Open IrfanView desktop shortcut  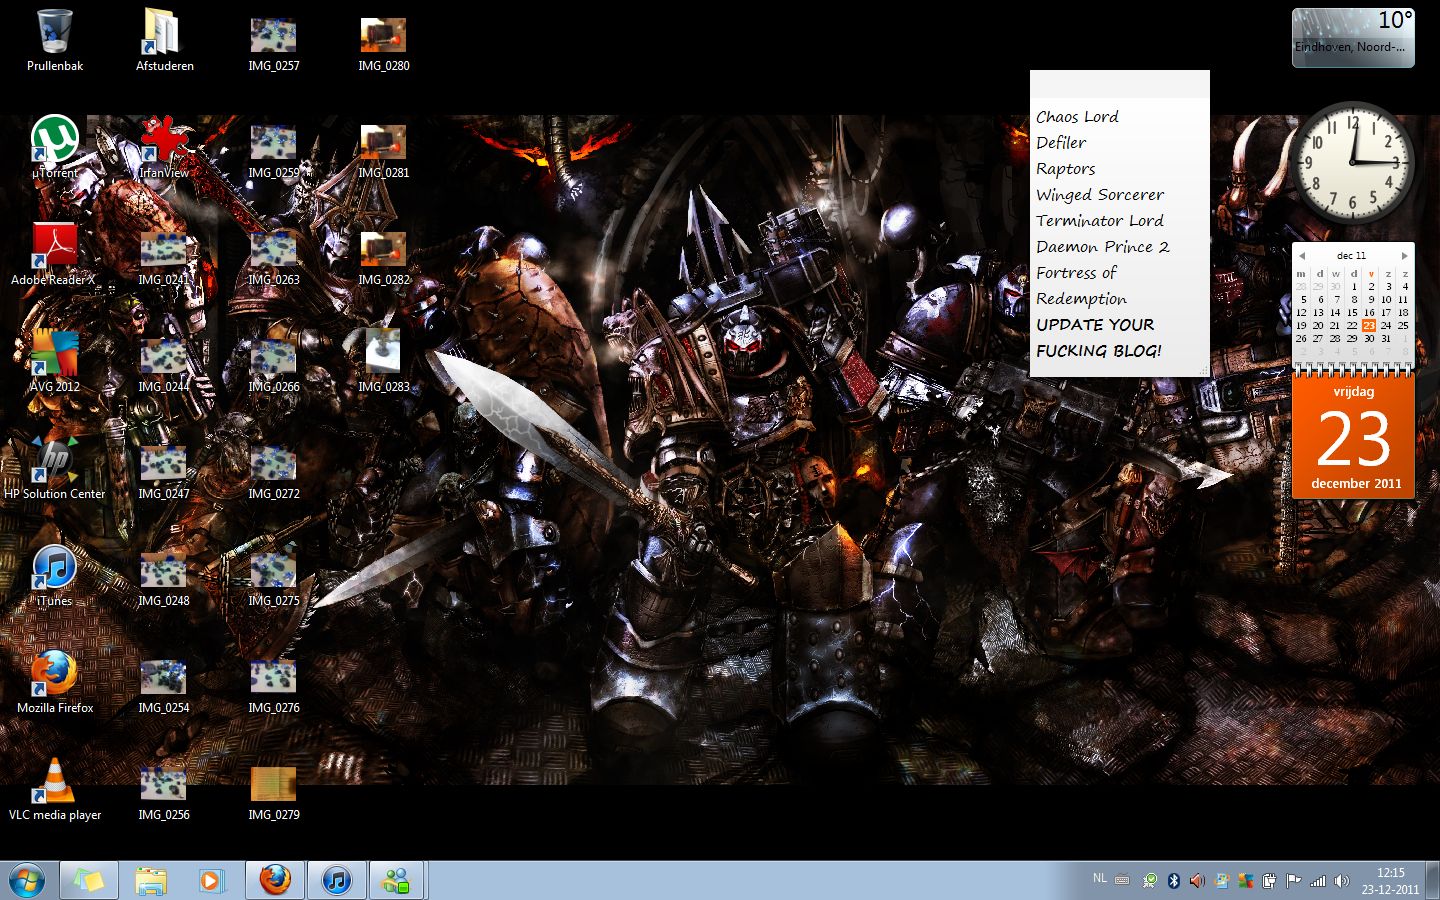click(164, 140)
